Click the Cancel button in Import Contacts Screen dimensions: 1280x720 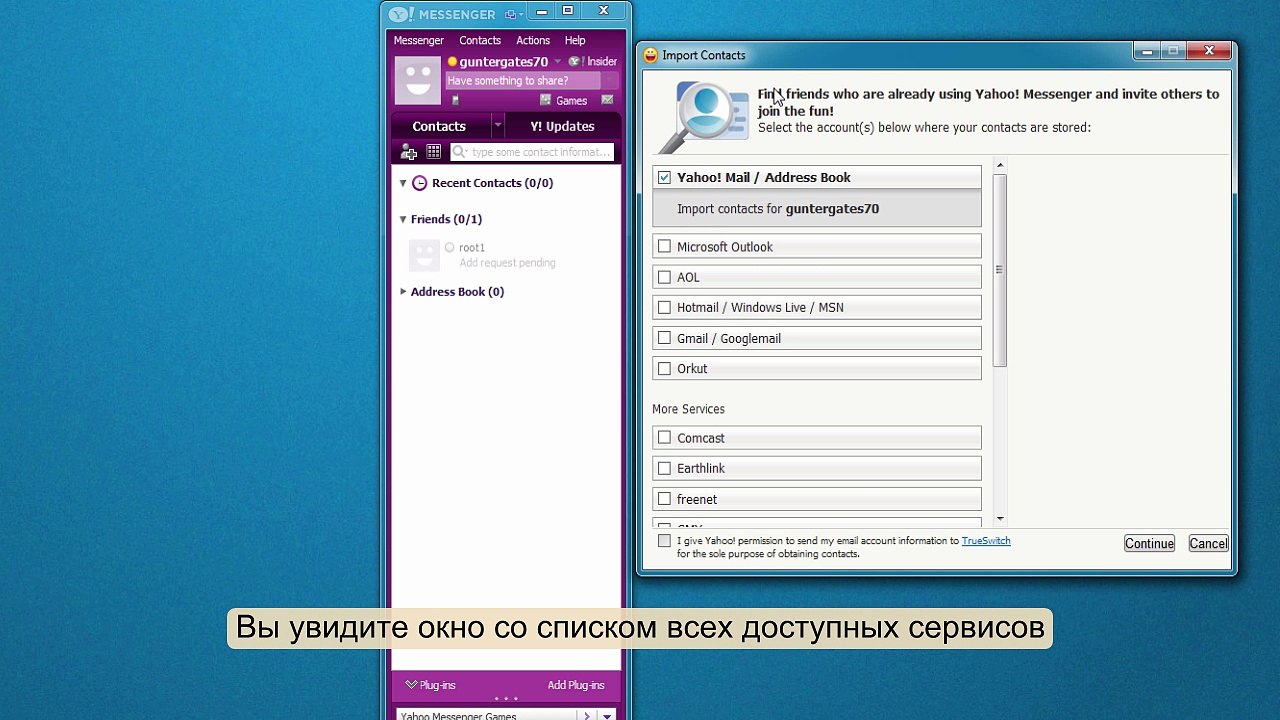1208,544
